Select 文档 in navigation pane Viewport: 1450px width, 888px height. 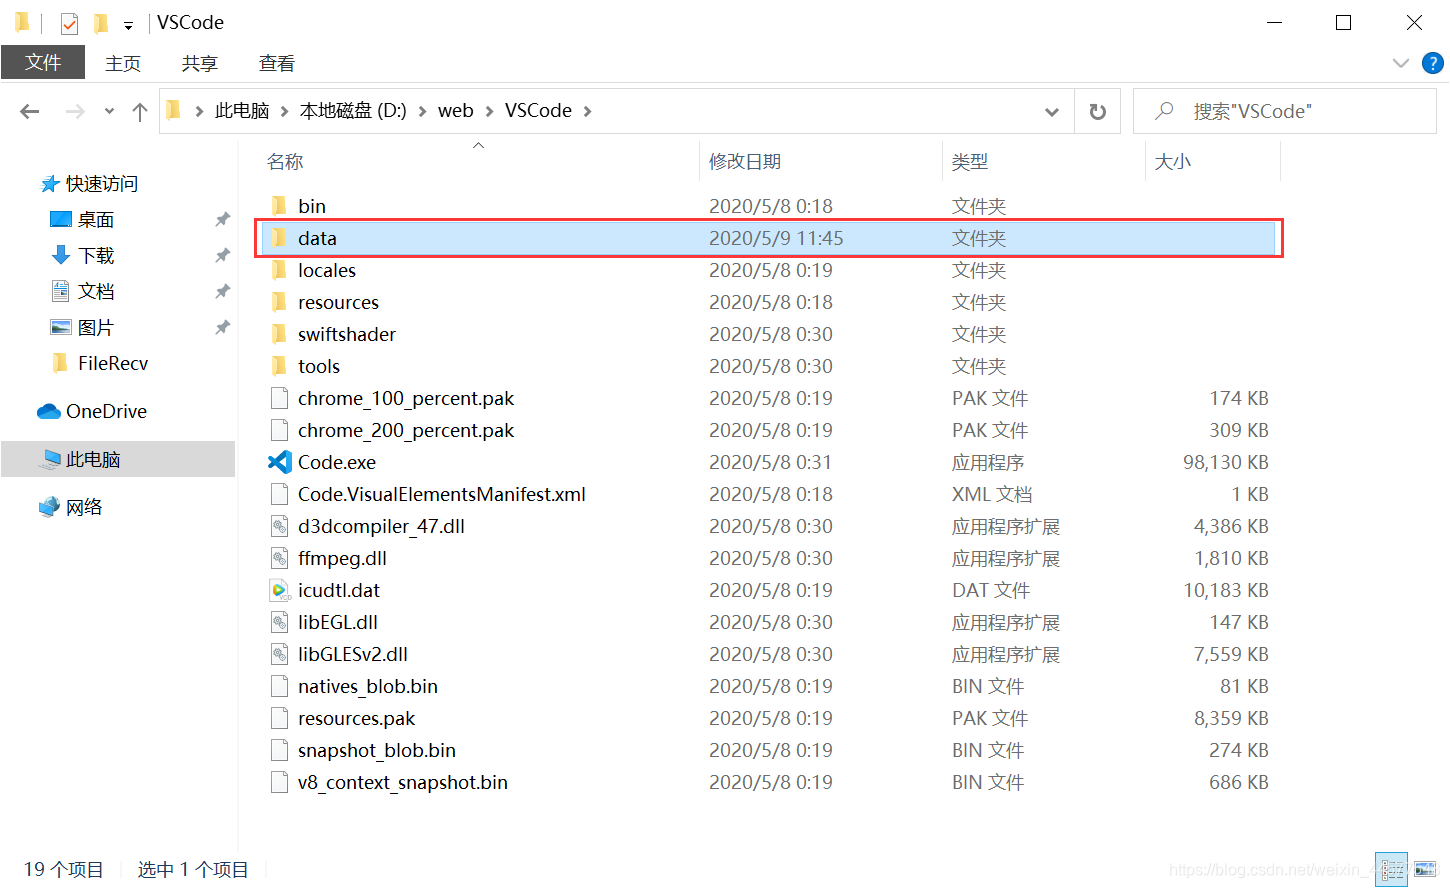[96, 292]
